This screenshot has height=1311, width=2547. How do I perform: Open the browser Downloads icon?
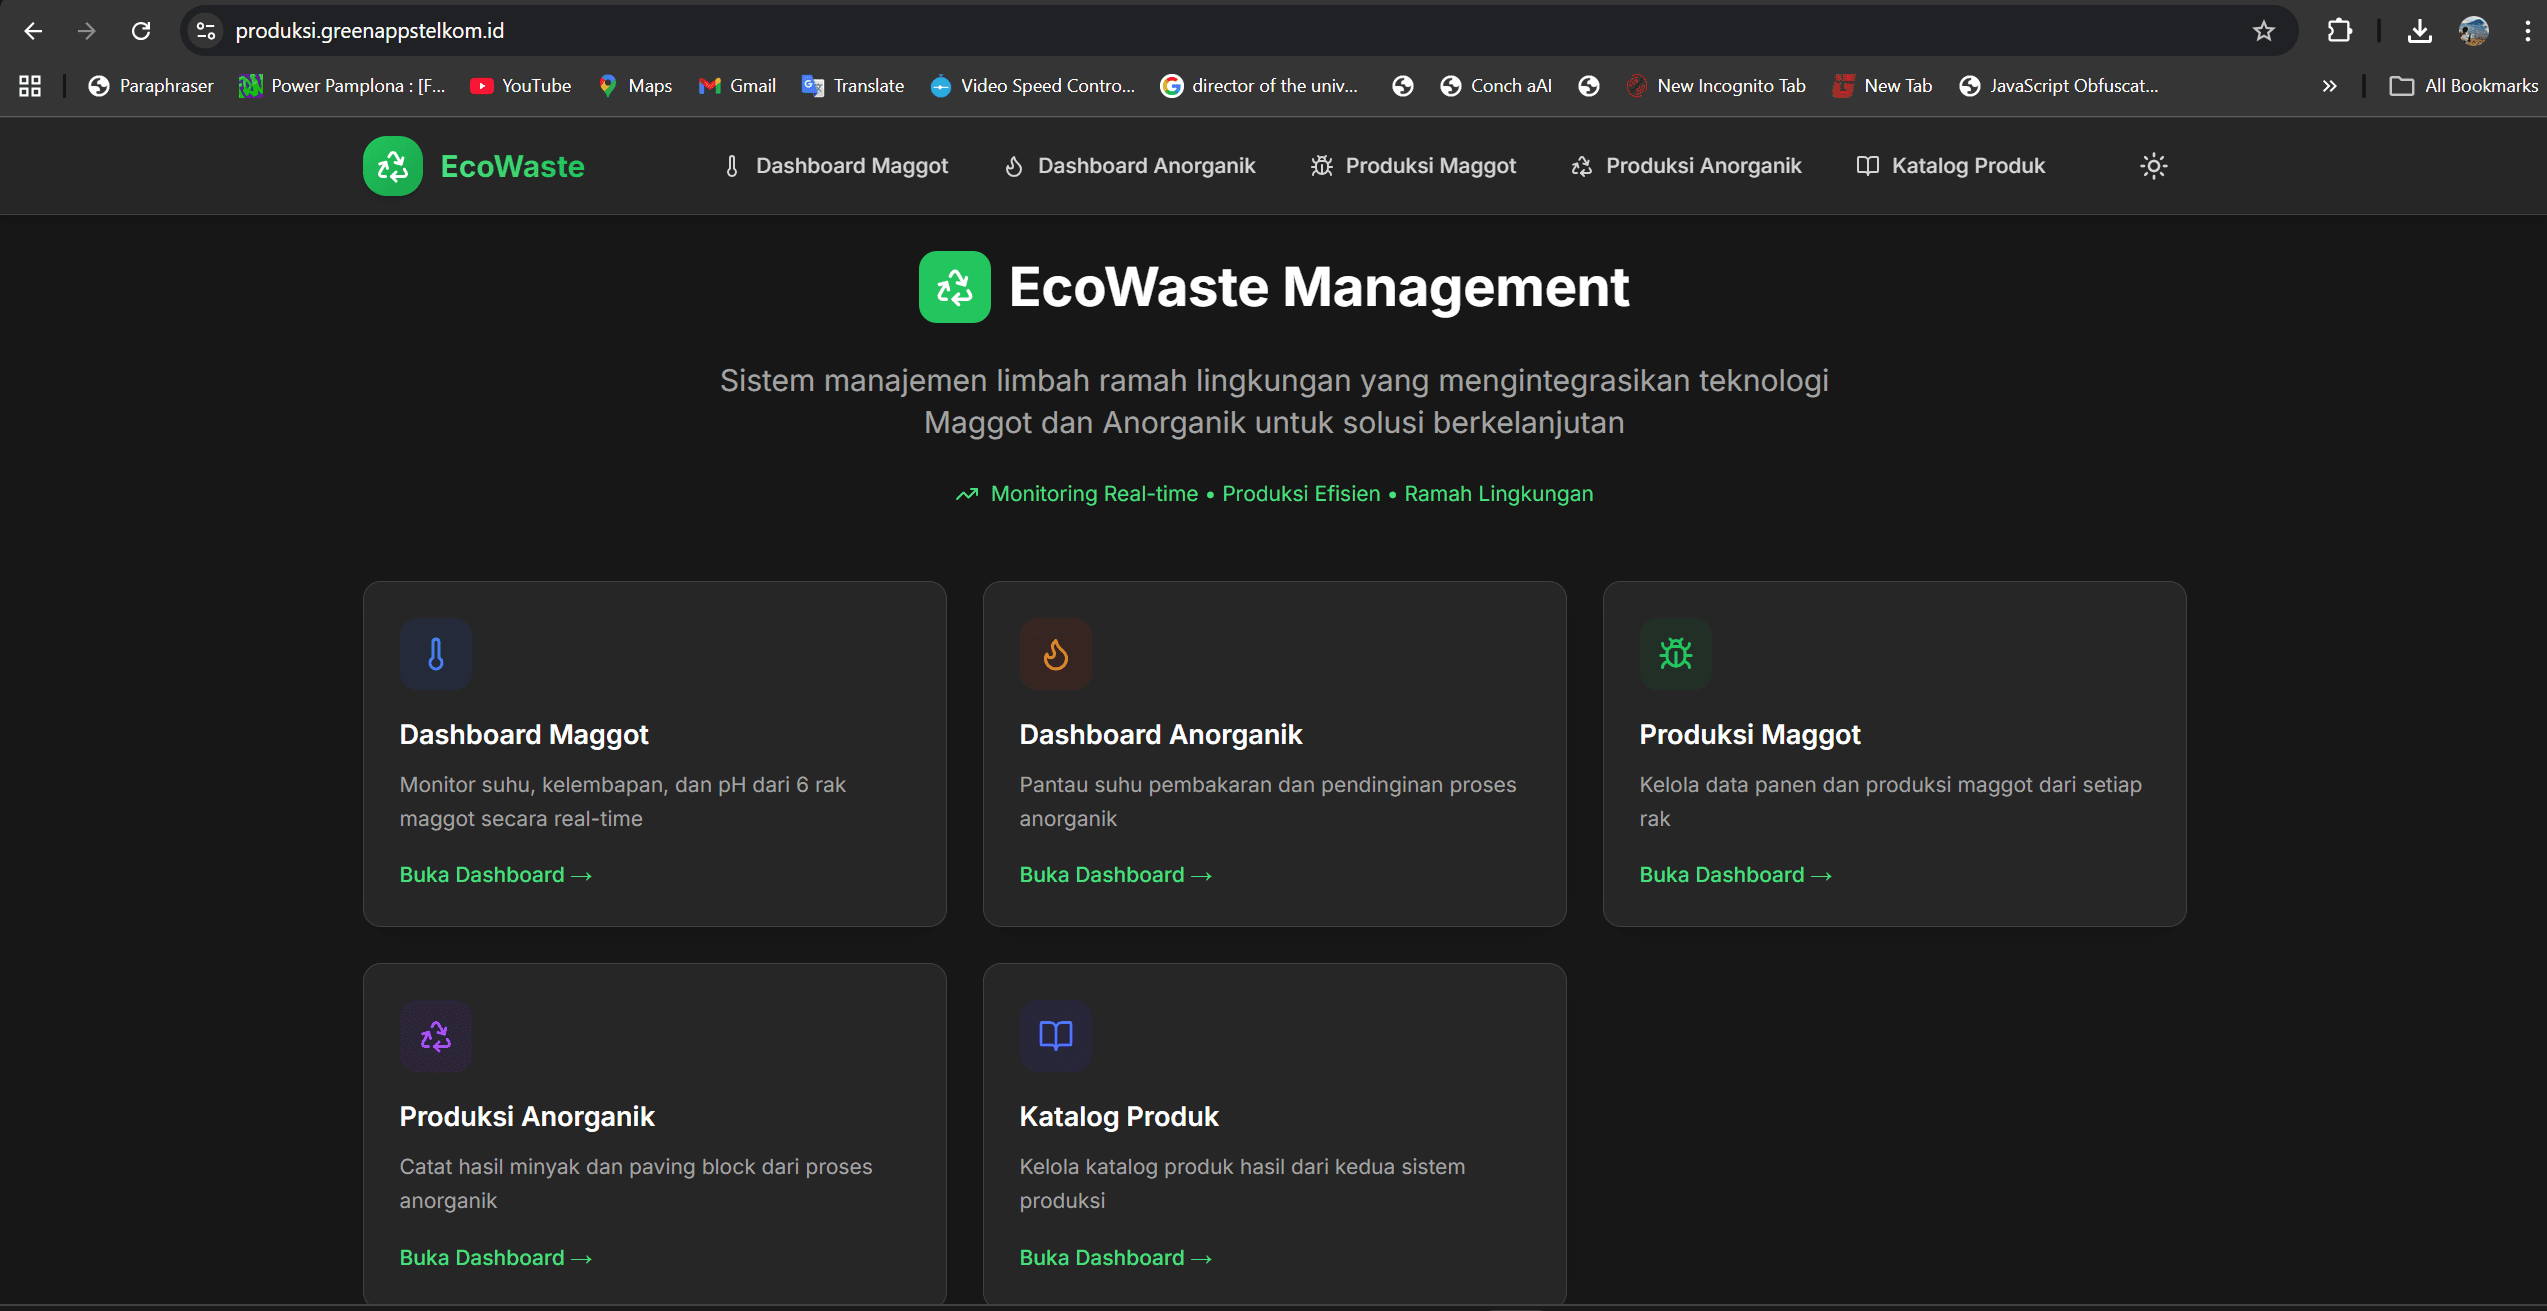pos(2420,30)
